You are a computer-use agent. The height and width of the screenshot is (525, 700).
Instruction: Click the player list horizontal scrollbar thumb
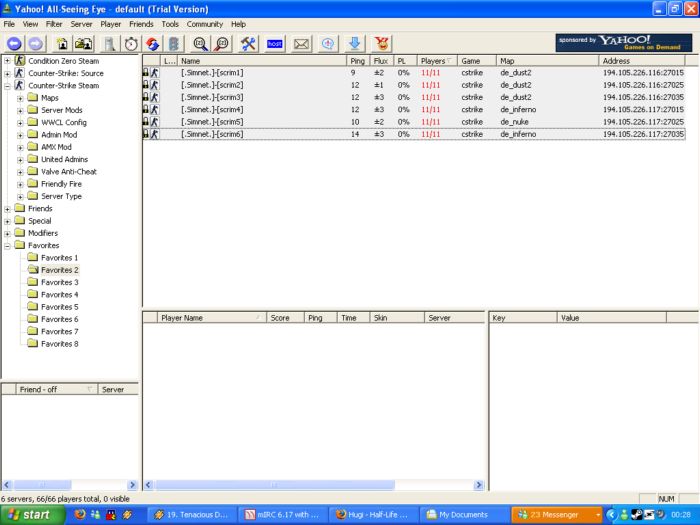(275, 485)
